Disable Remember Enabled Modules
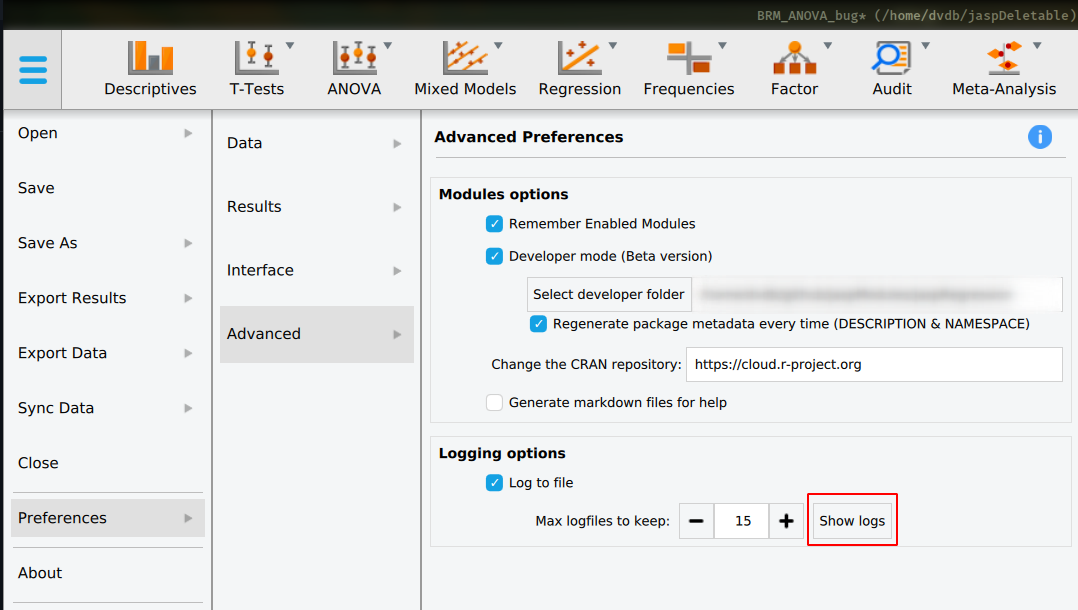The image size is (1078, 610). [494, 224]
